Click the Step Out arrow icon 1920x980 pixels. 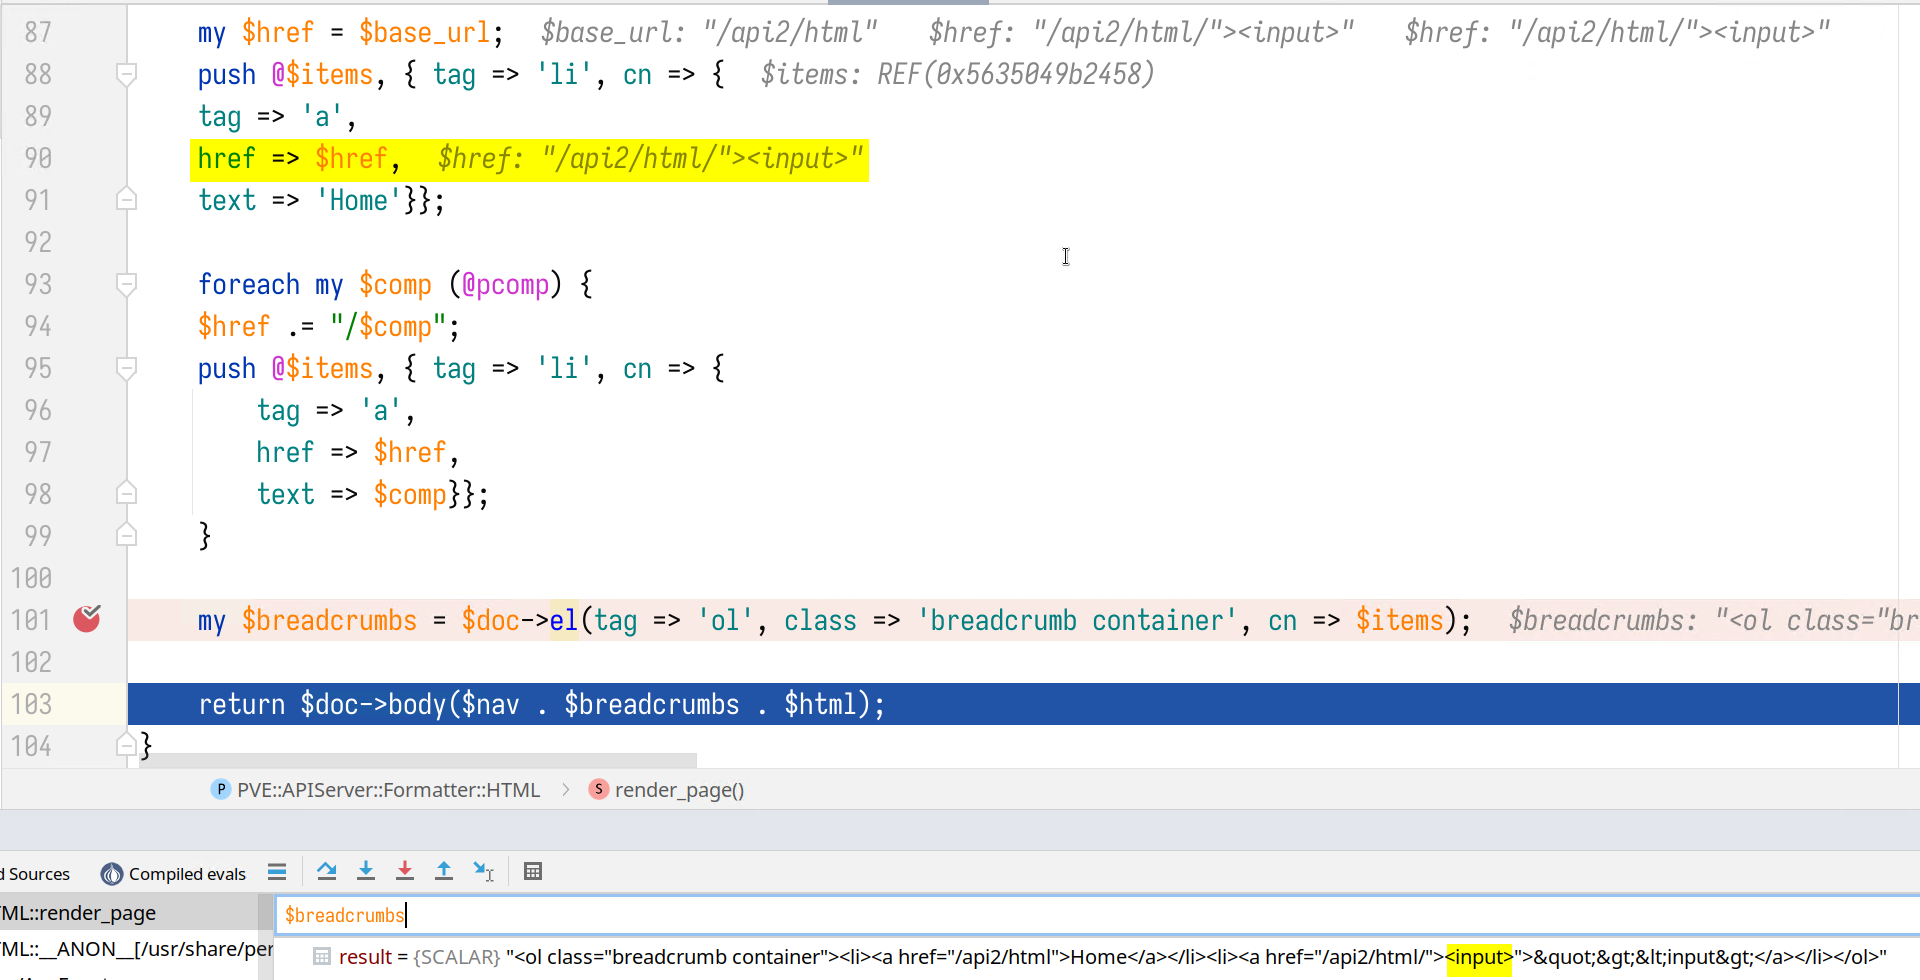point(444,871)
